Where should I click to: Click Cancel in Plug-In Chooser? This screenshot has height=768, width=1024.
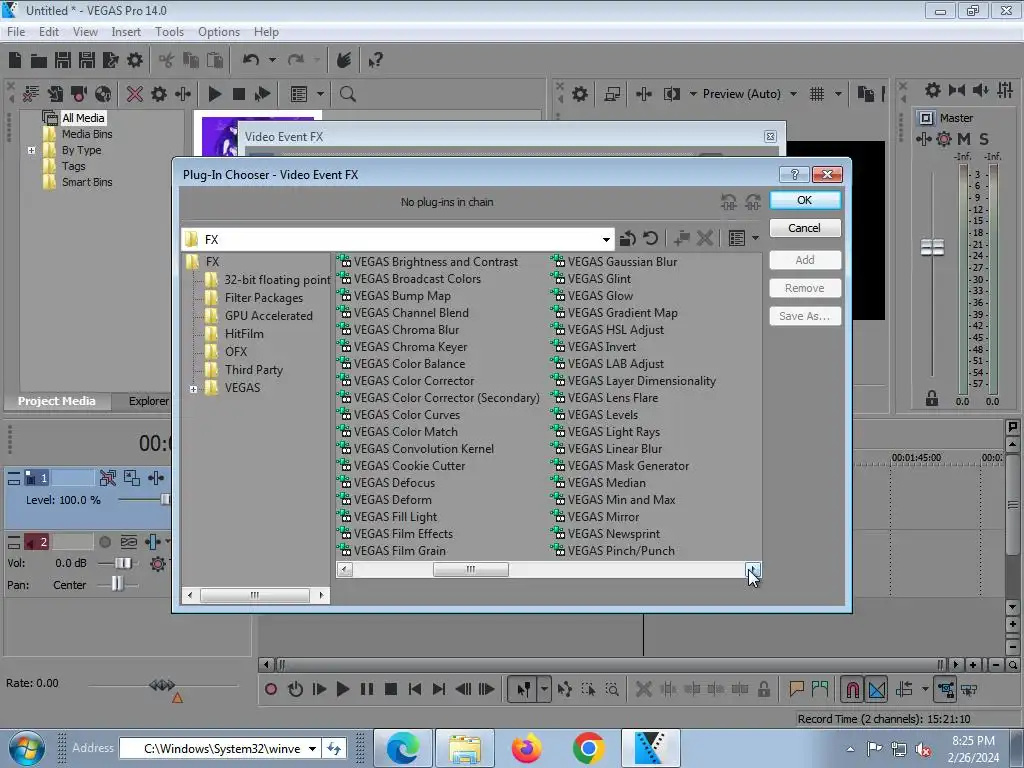click(805, 228)
